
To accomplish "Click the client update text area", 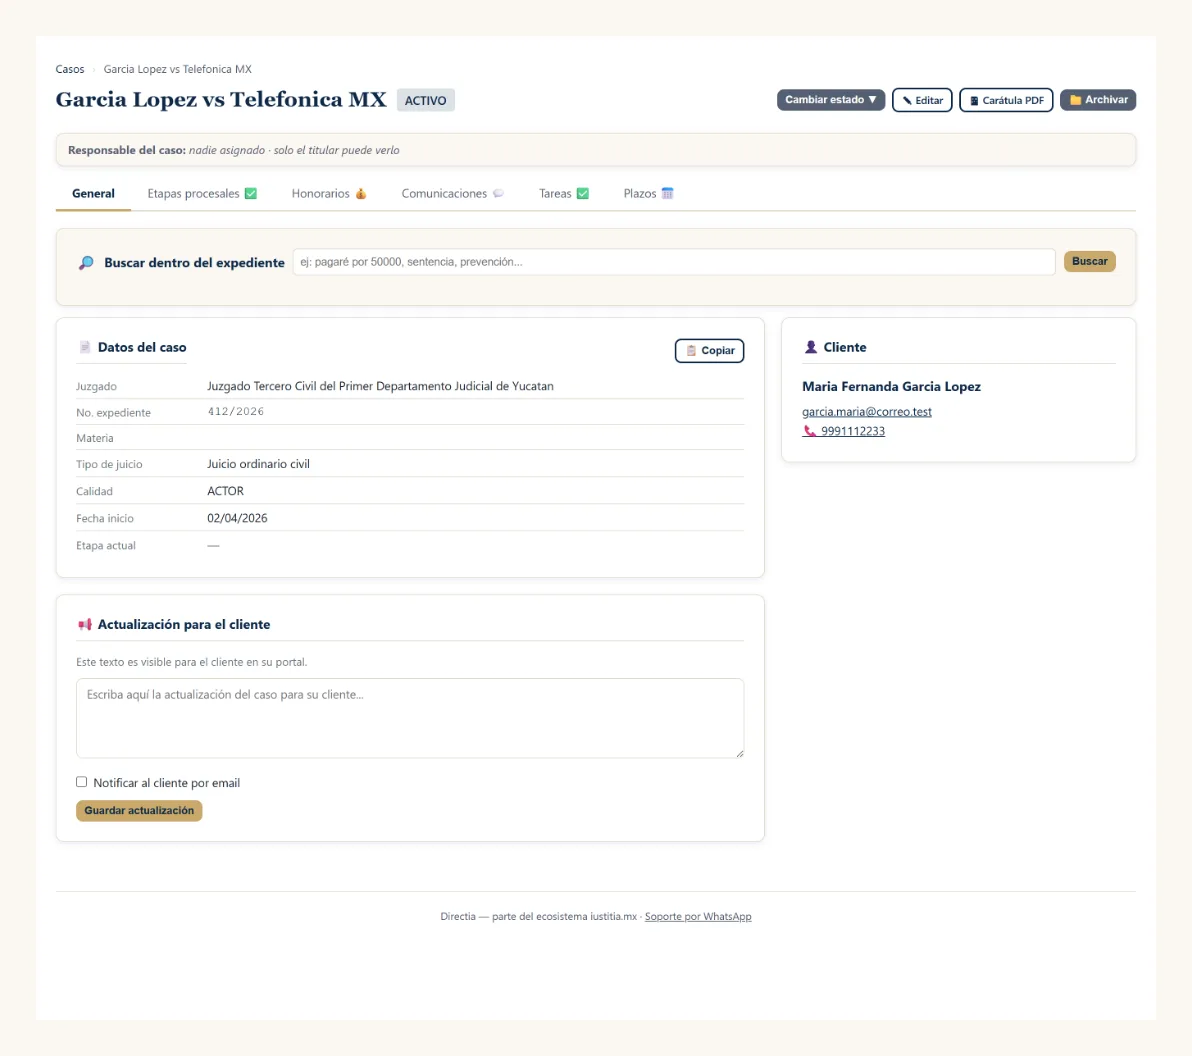I will tap(410, 718).
